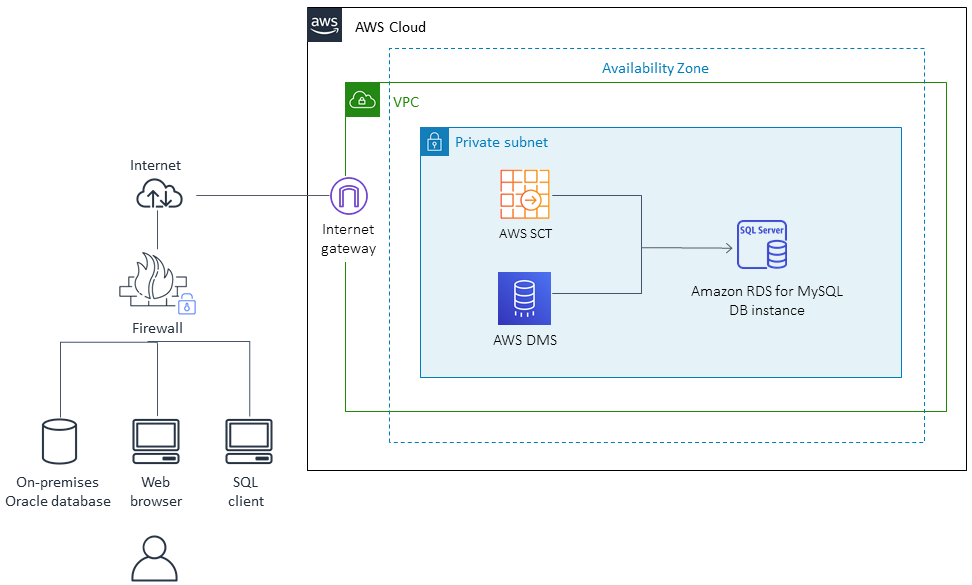The width and height of the screenshot is (972, 585).
Task: Select the dashed Availability Zone boundary
Action: pos(655,440)
